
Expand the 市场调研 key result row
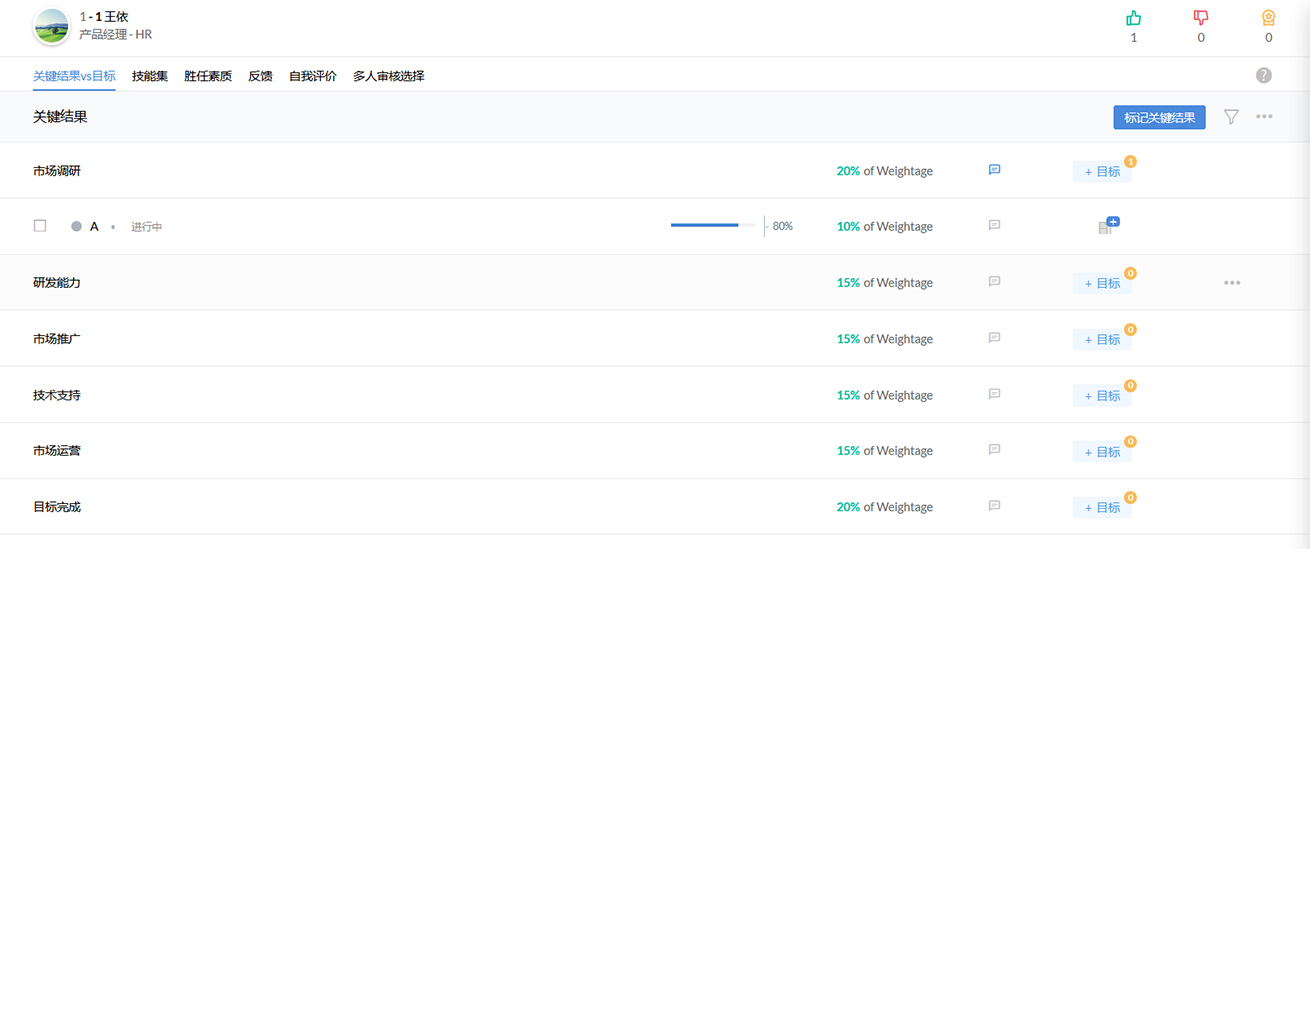[x=57, y=171]
